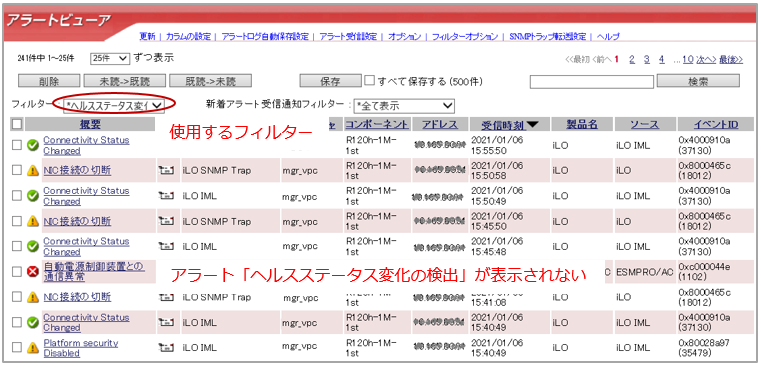Click server type icon in 15:50:58 row
Viewport: 761px width, 368px height.
coord(166,170)
